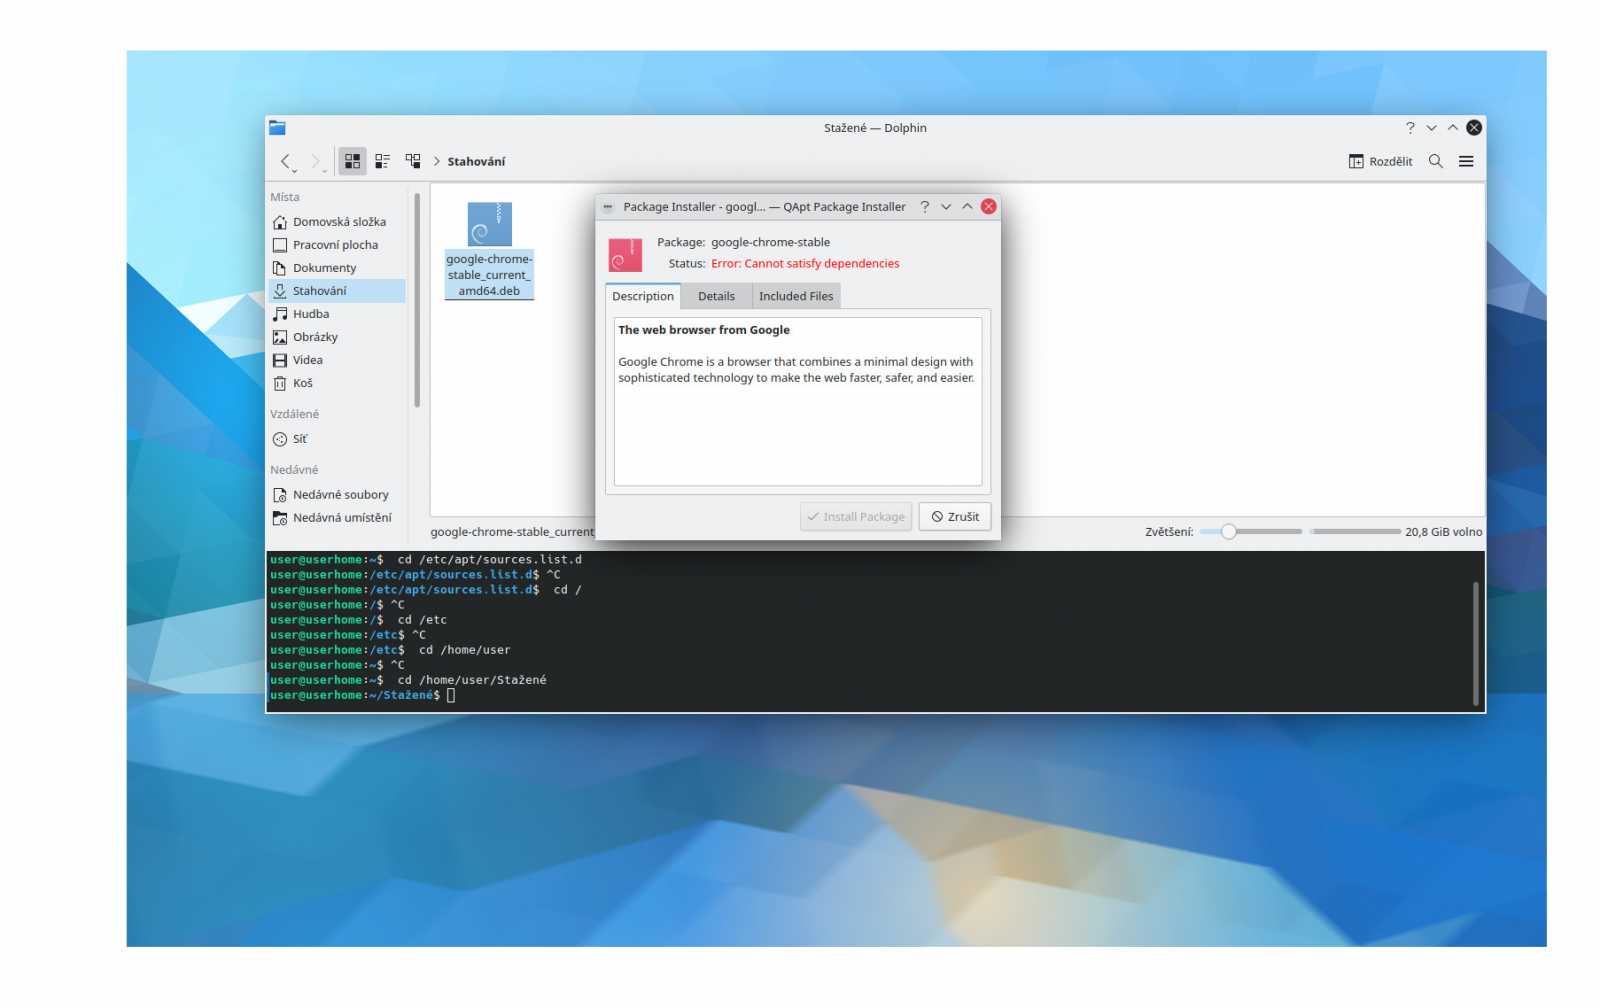Cancel installer with Zrušit button
Screen dimensions: 1600x1008
click(x=955, y=517)
